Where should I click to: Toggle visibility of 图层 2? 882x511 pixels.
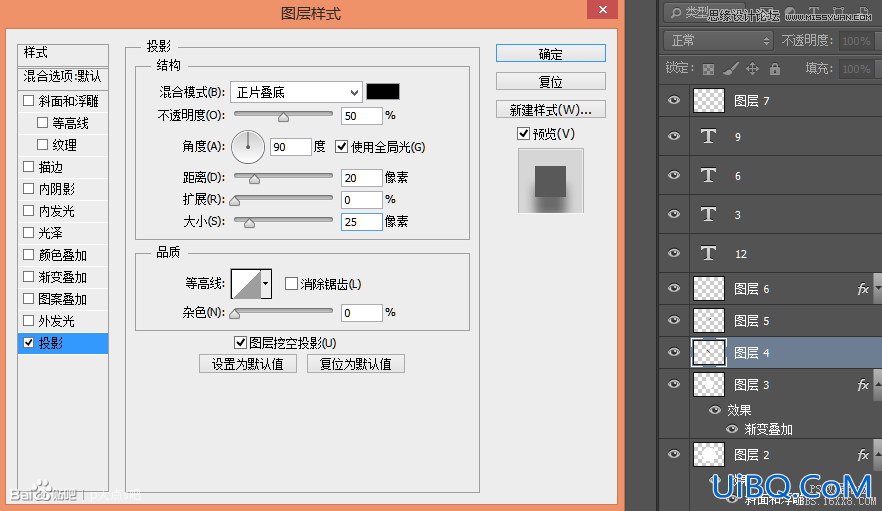coord(674,454)
